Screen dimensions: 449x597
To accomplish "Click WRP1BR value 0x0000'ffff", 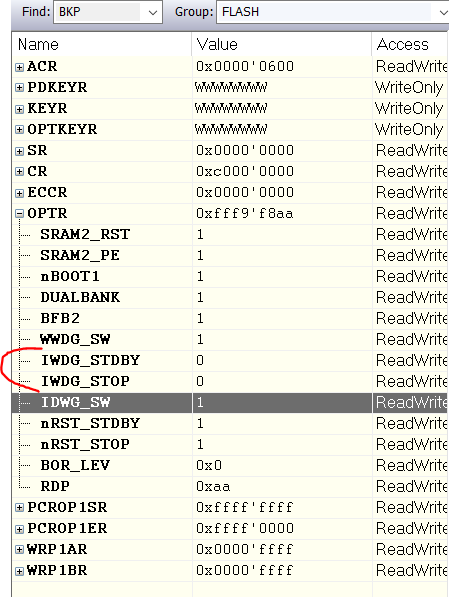I will pyautogui.click(x=245, y=571).
